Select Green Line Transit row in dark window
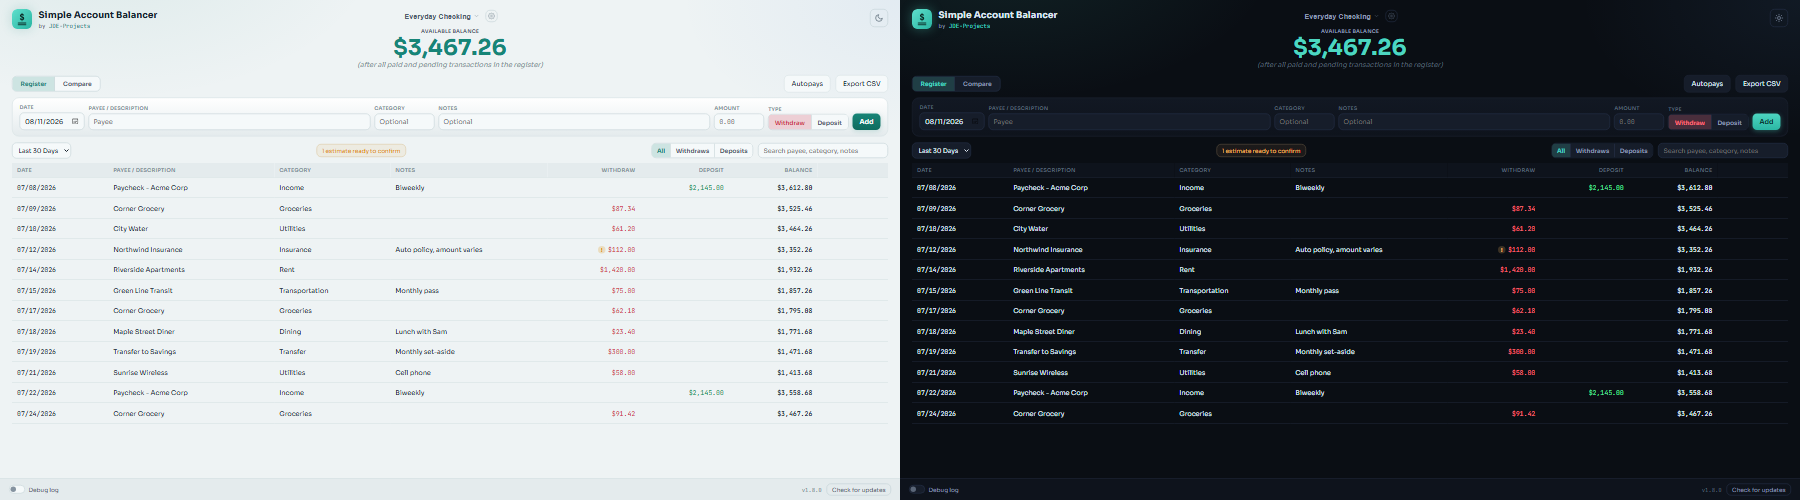Viewport: 1800px width, 500px height. click(x=1350, y=291)
